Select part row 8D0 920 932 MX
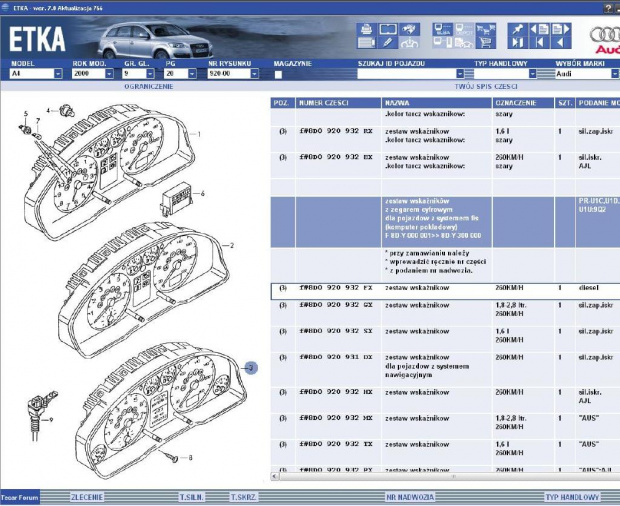This screenshot has height=506, width=620. click(445, 426)
